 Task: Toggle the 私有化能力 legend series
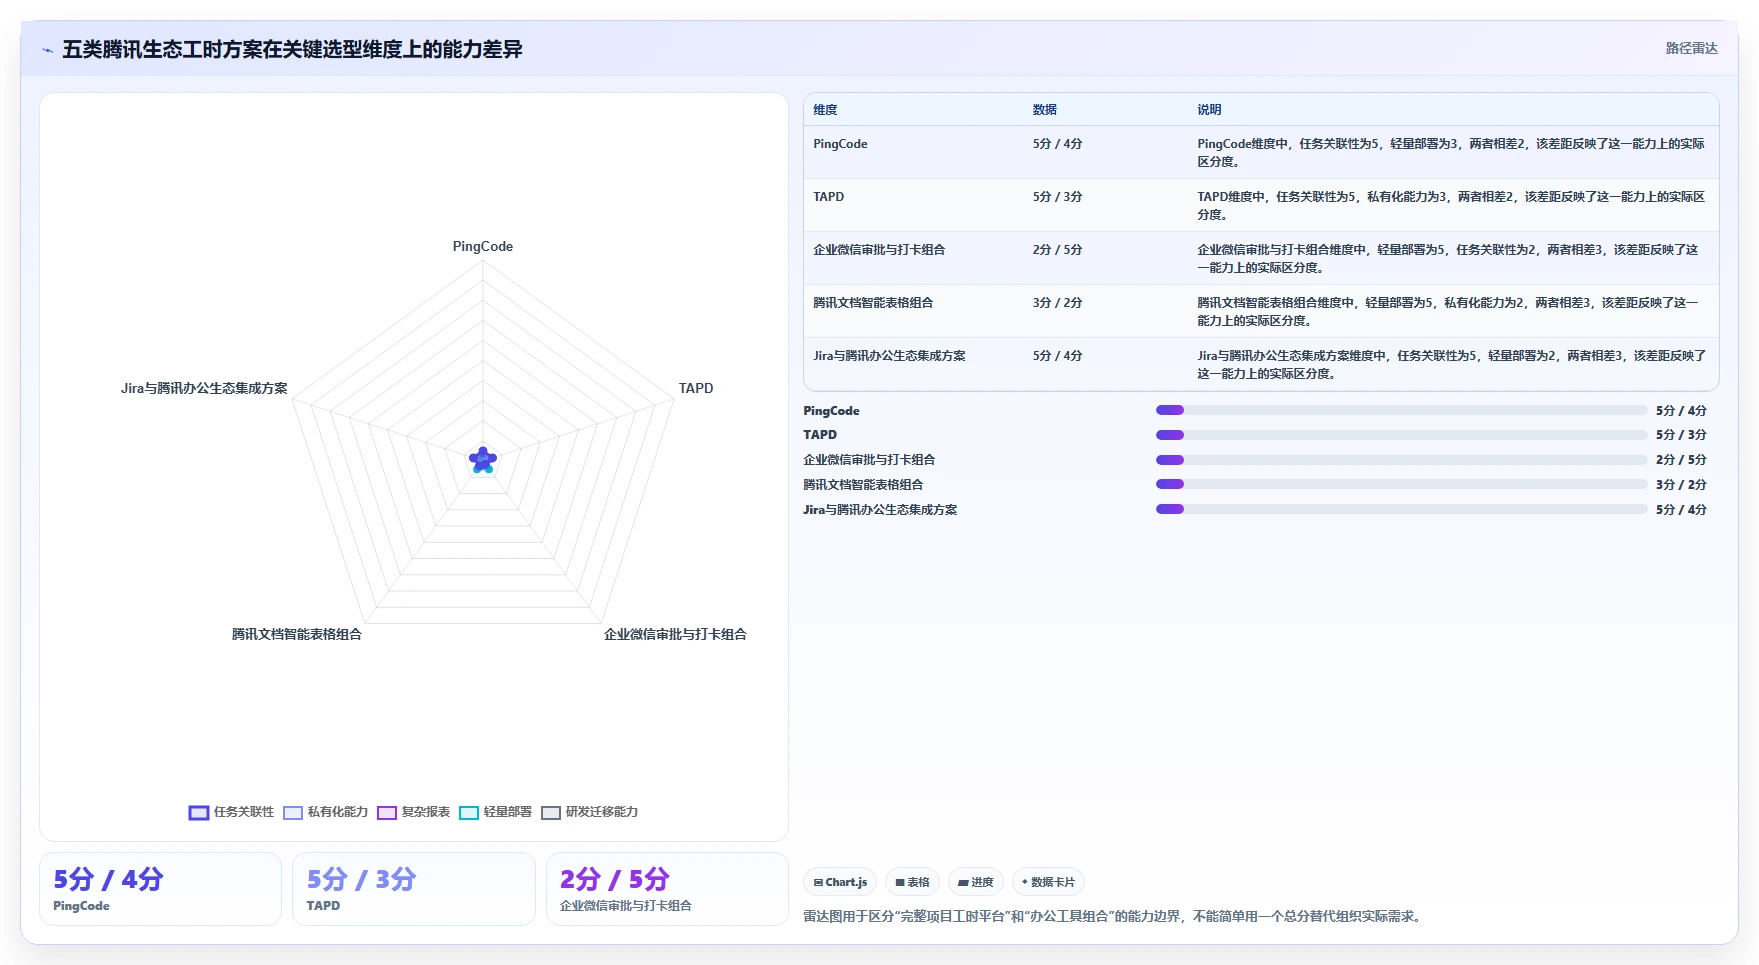[x=326, y=812]
